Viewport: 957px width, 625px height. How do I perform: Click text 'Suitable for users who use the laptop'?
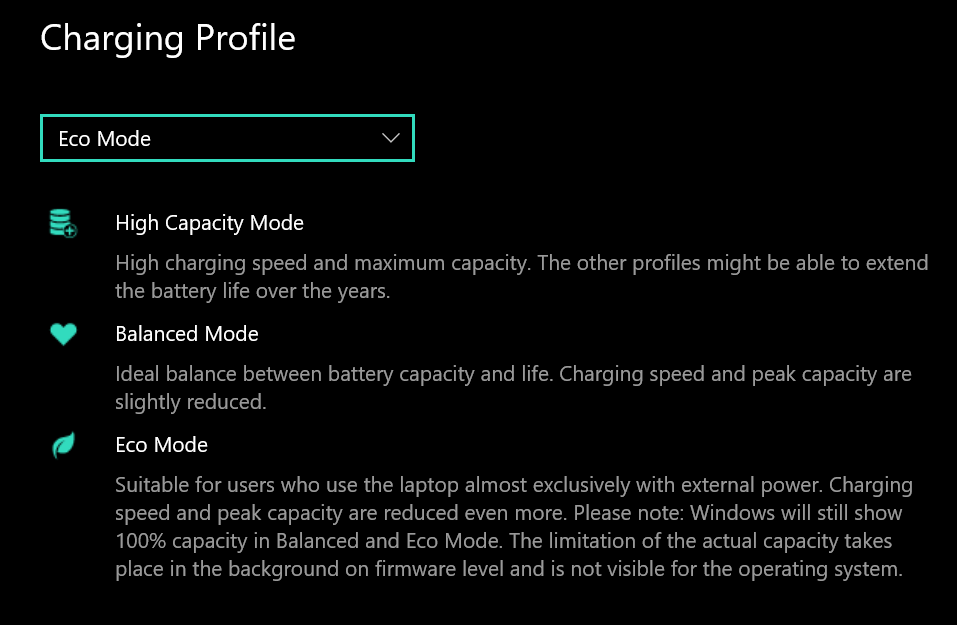coord(287,485)
